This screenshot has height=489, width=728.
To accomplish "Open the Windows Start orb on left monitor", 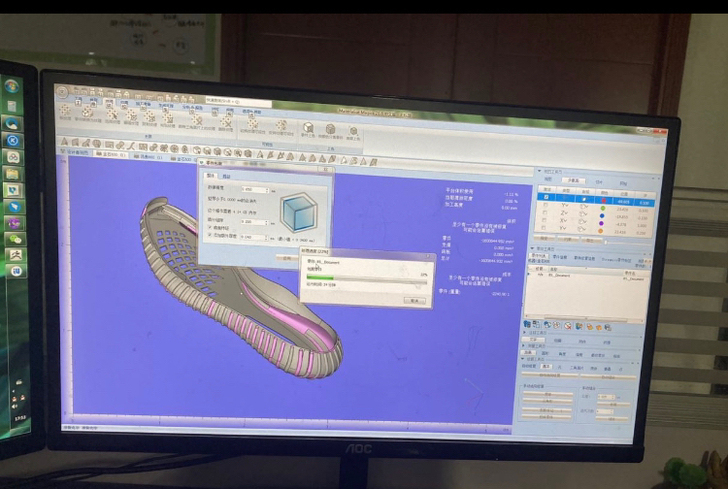I will pyautogui.click(x=12, y=86).
